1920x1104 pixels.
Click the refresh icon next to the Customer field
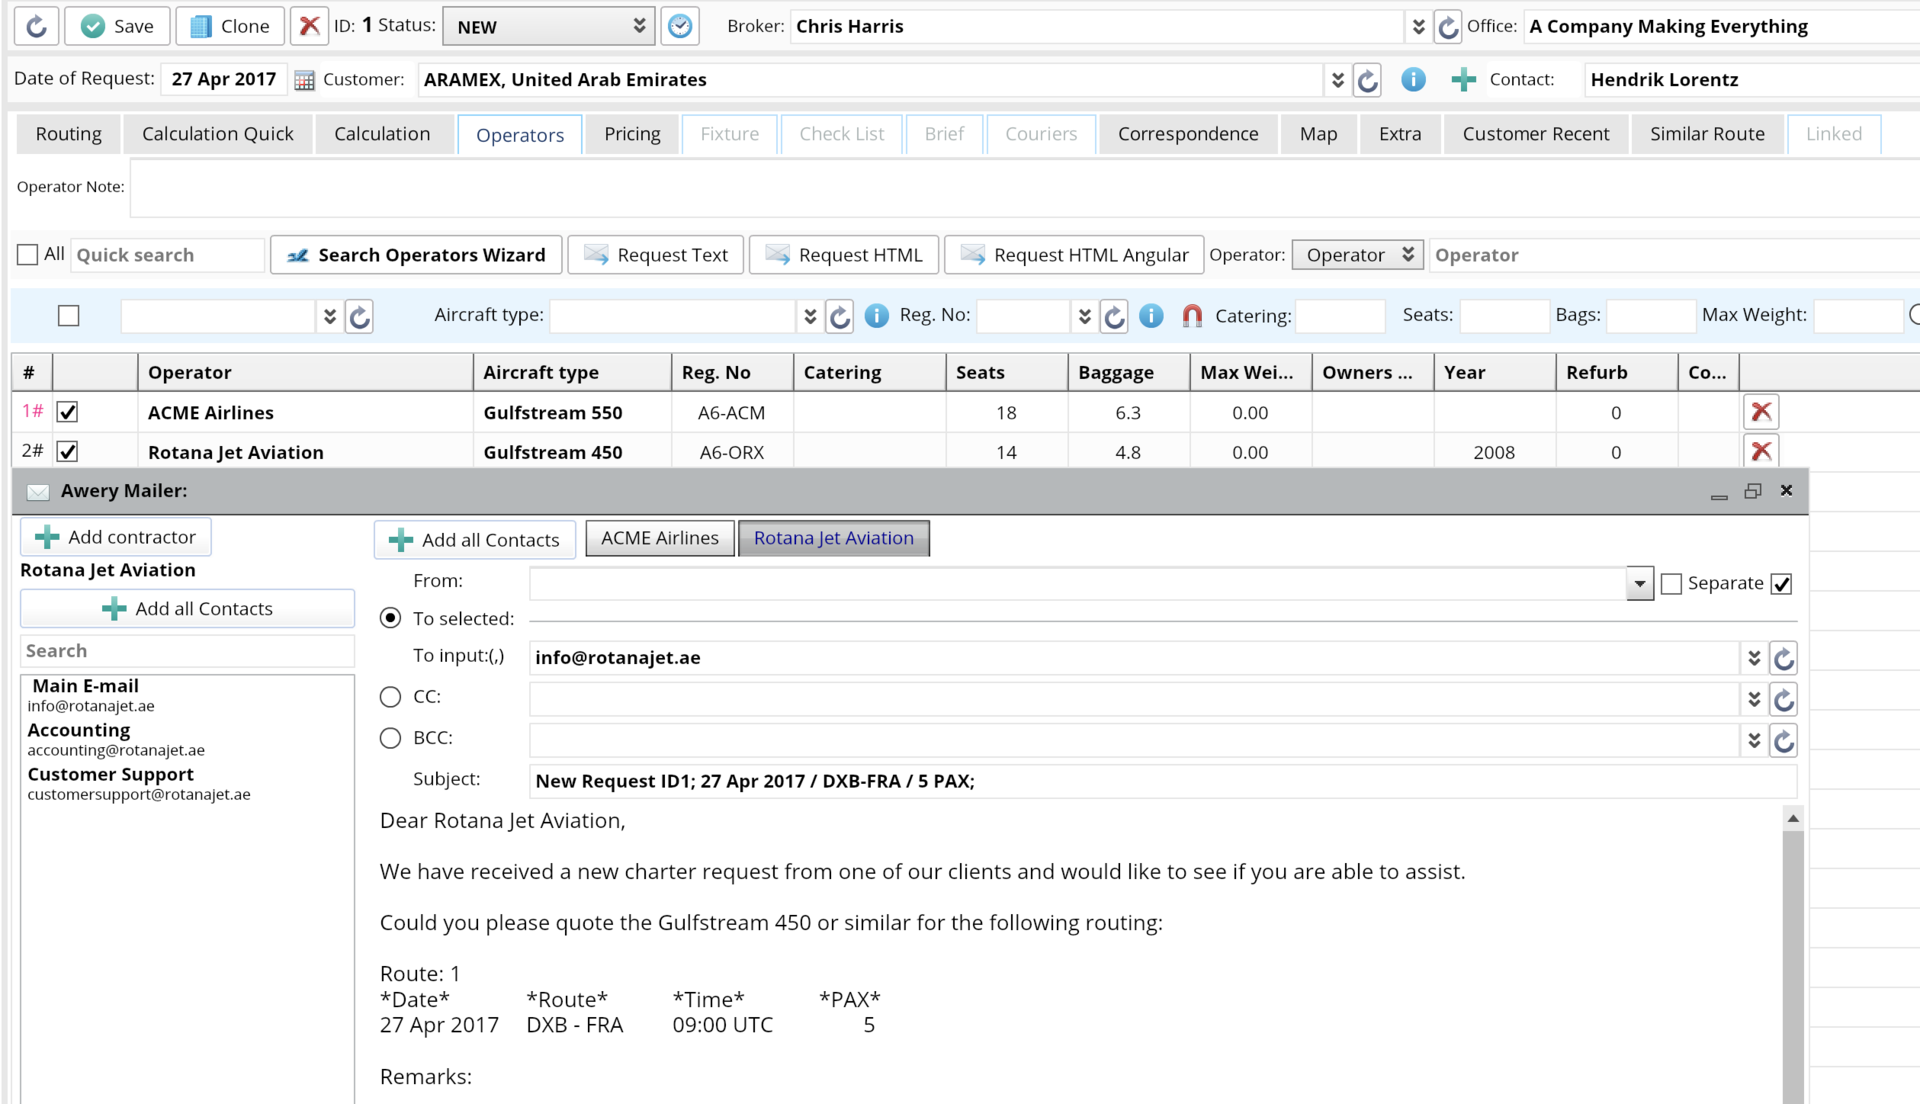(1367, 79)
